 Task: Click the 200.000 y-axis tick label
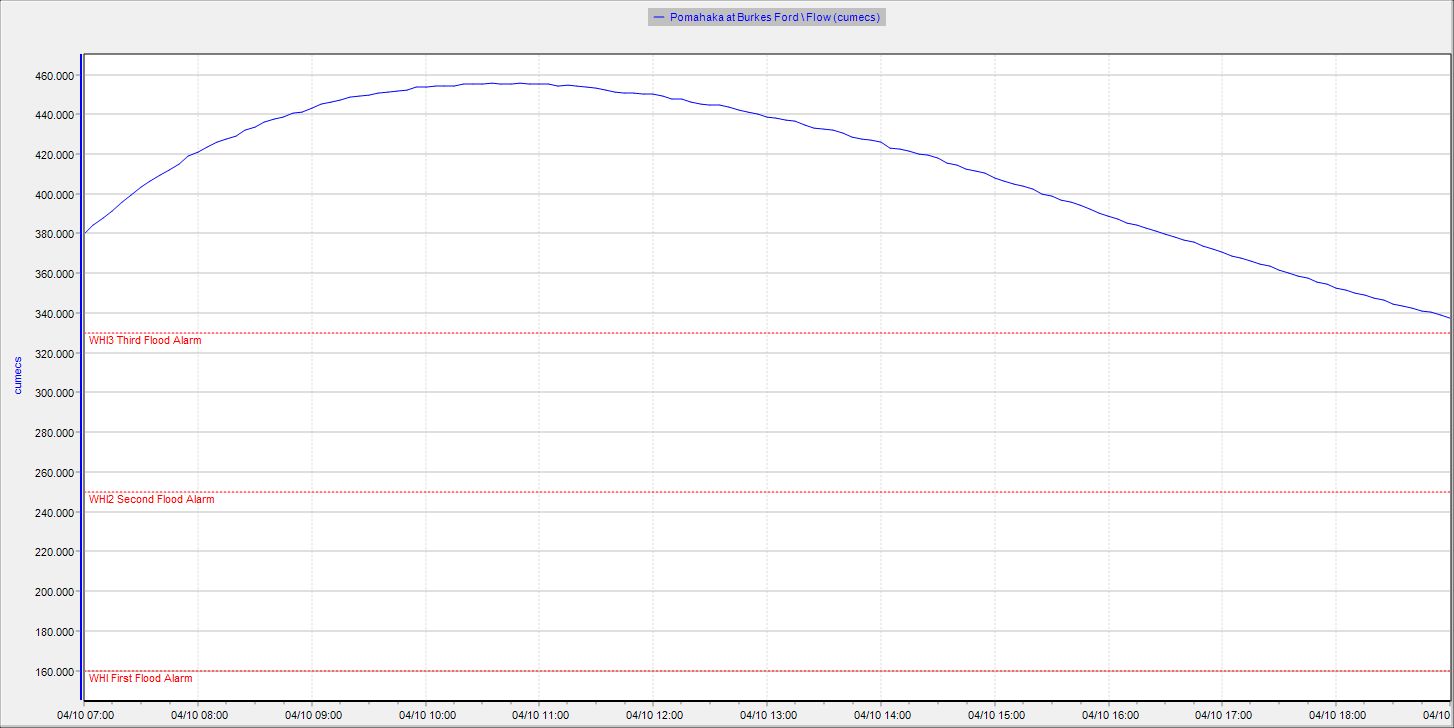point(54,592)
